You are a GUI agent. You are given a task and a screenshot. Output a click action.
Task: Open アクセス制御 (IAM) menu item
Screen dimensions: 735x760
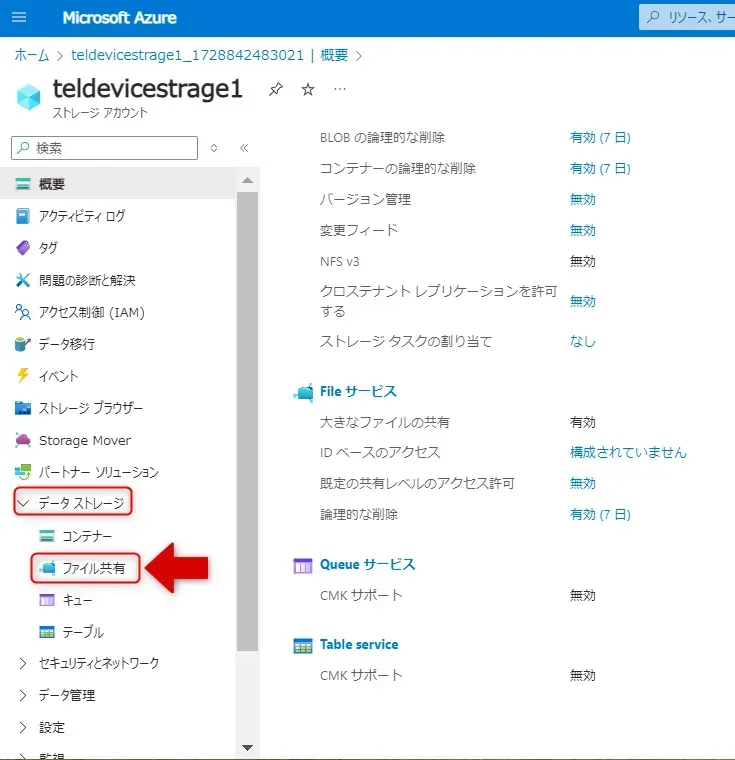91,312
